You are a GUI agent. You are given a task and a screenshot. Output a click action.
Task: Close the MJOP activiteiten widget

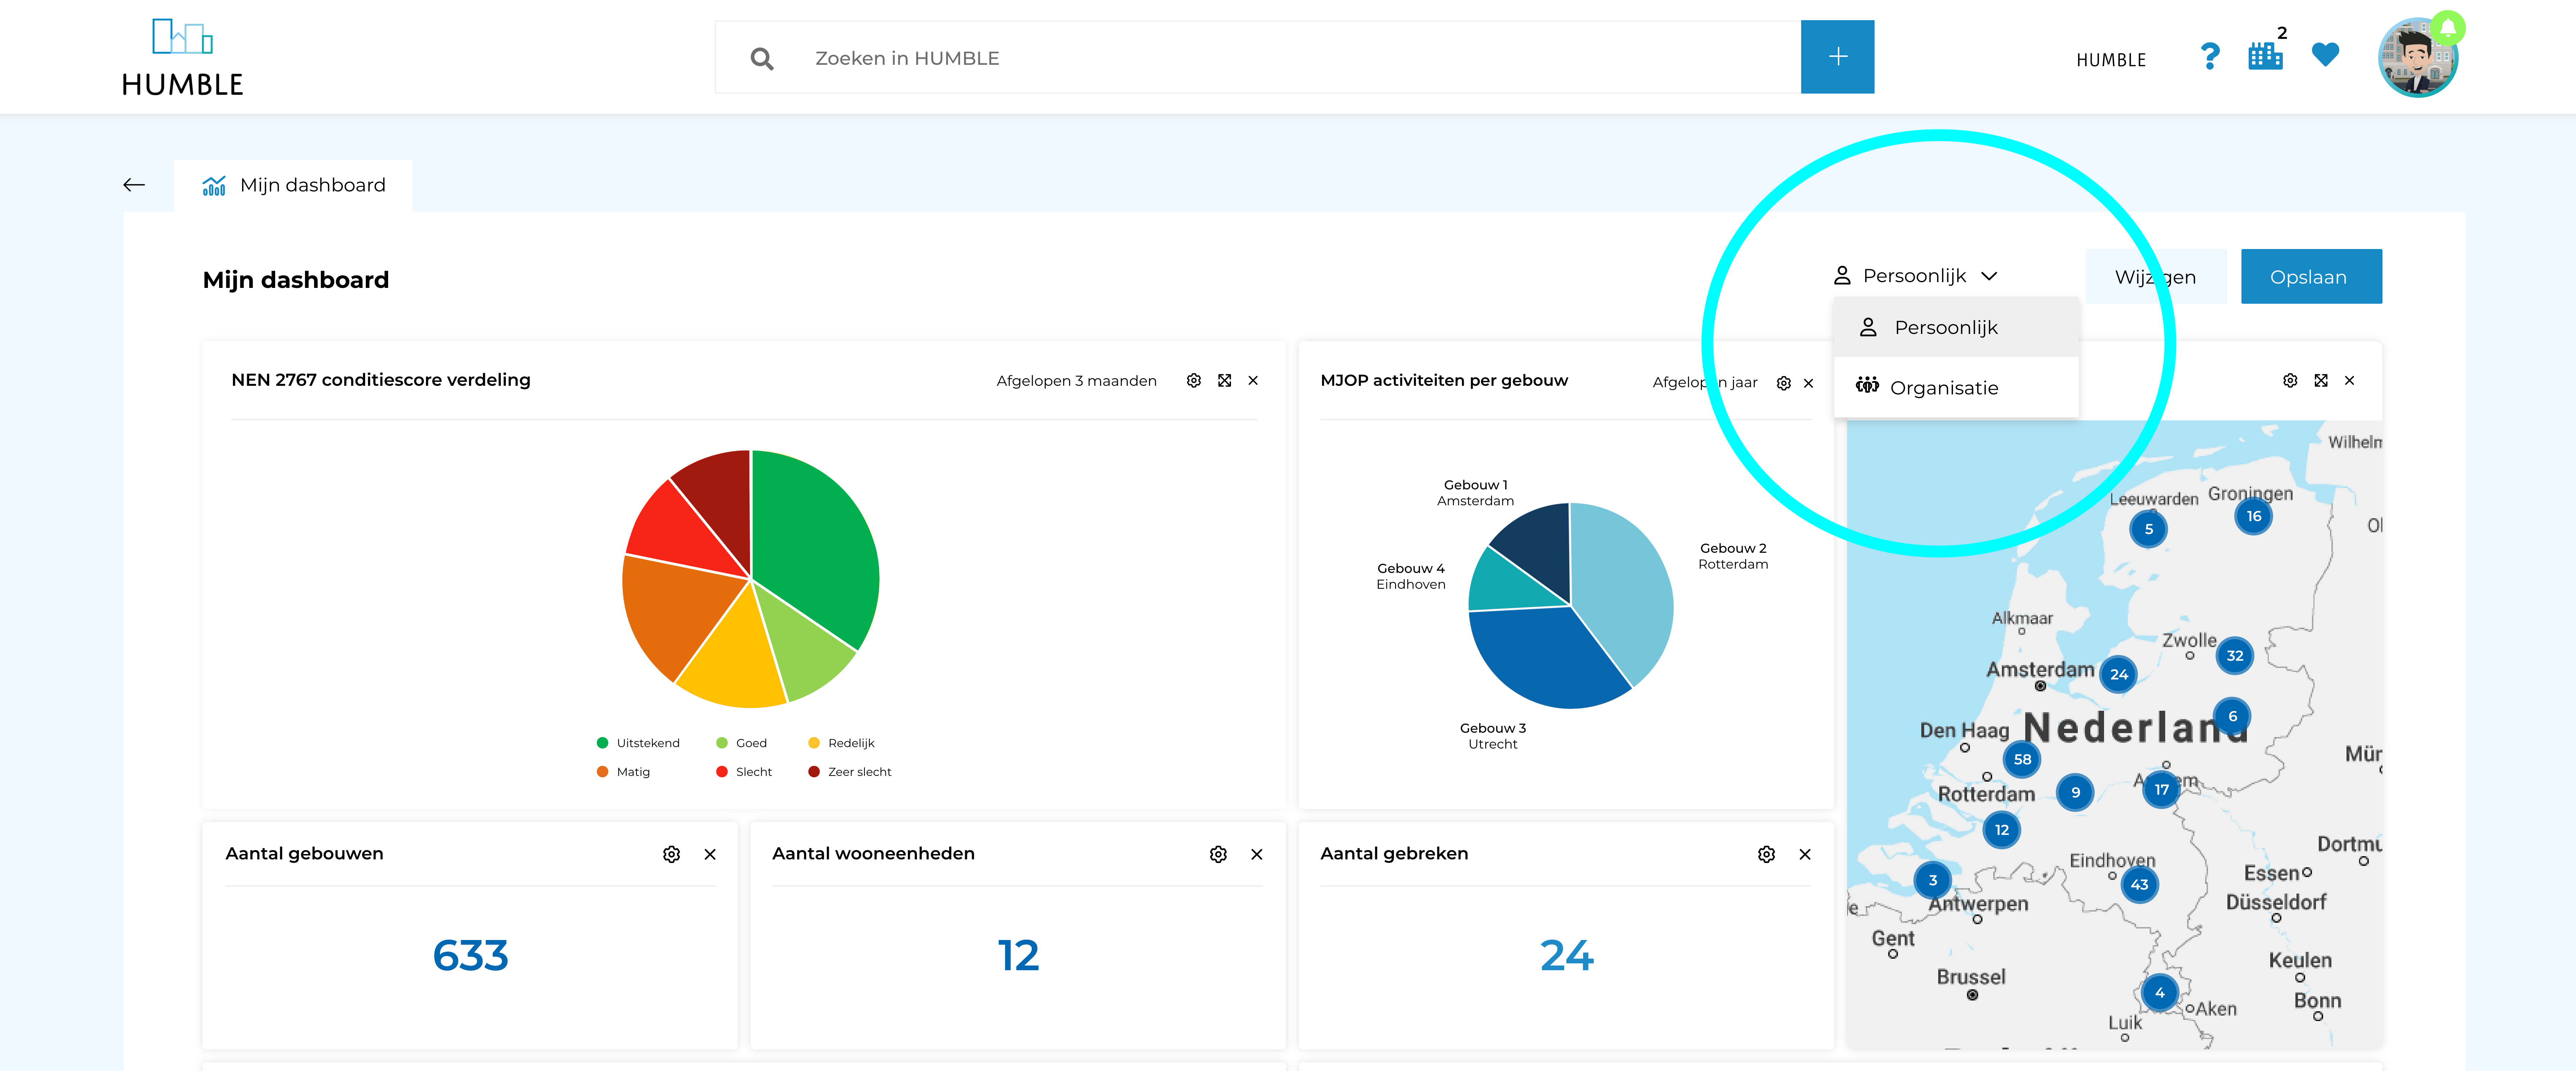click(x=1808, y=383)
